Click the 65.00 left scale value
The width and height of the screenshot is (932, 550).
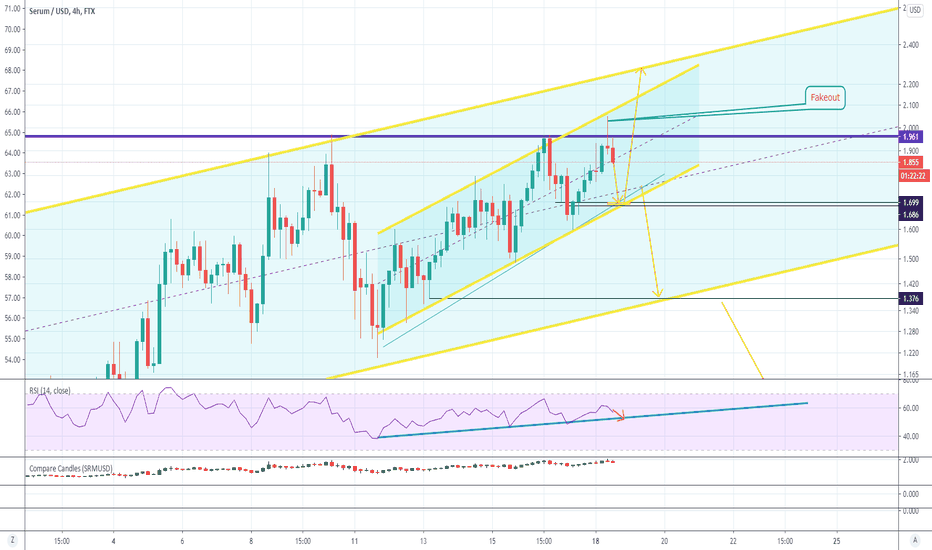click(12, 133)
